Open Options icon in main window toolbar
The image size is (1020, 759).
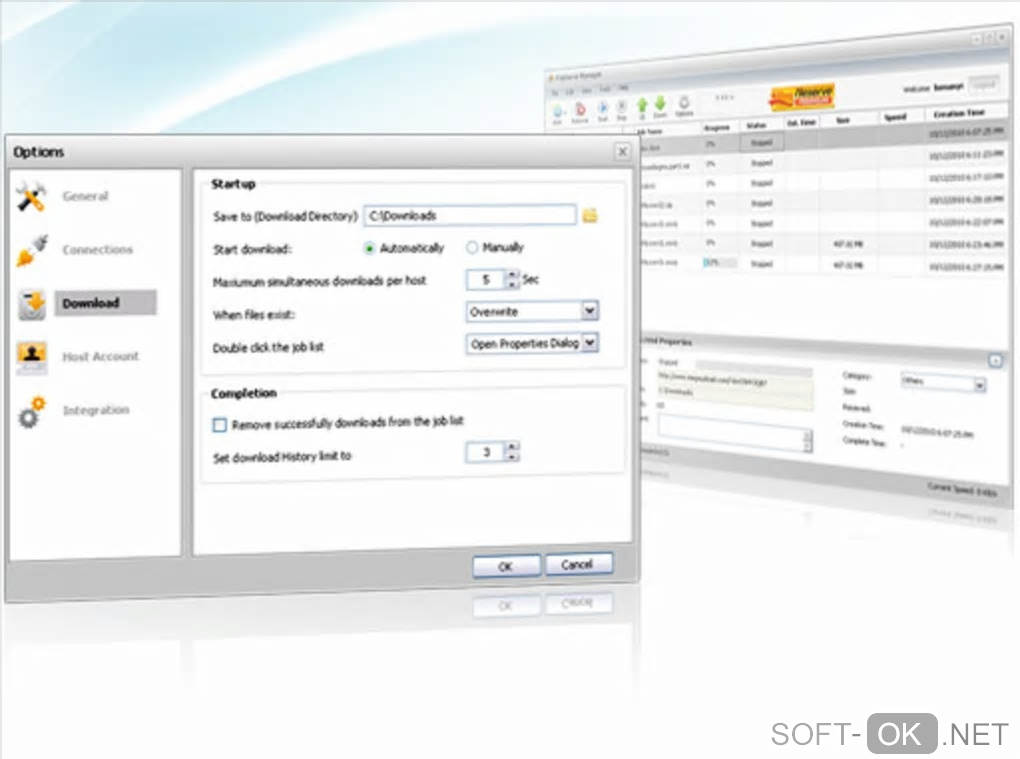pyautogui.click(x=684, y=105)
